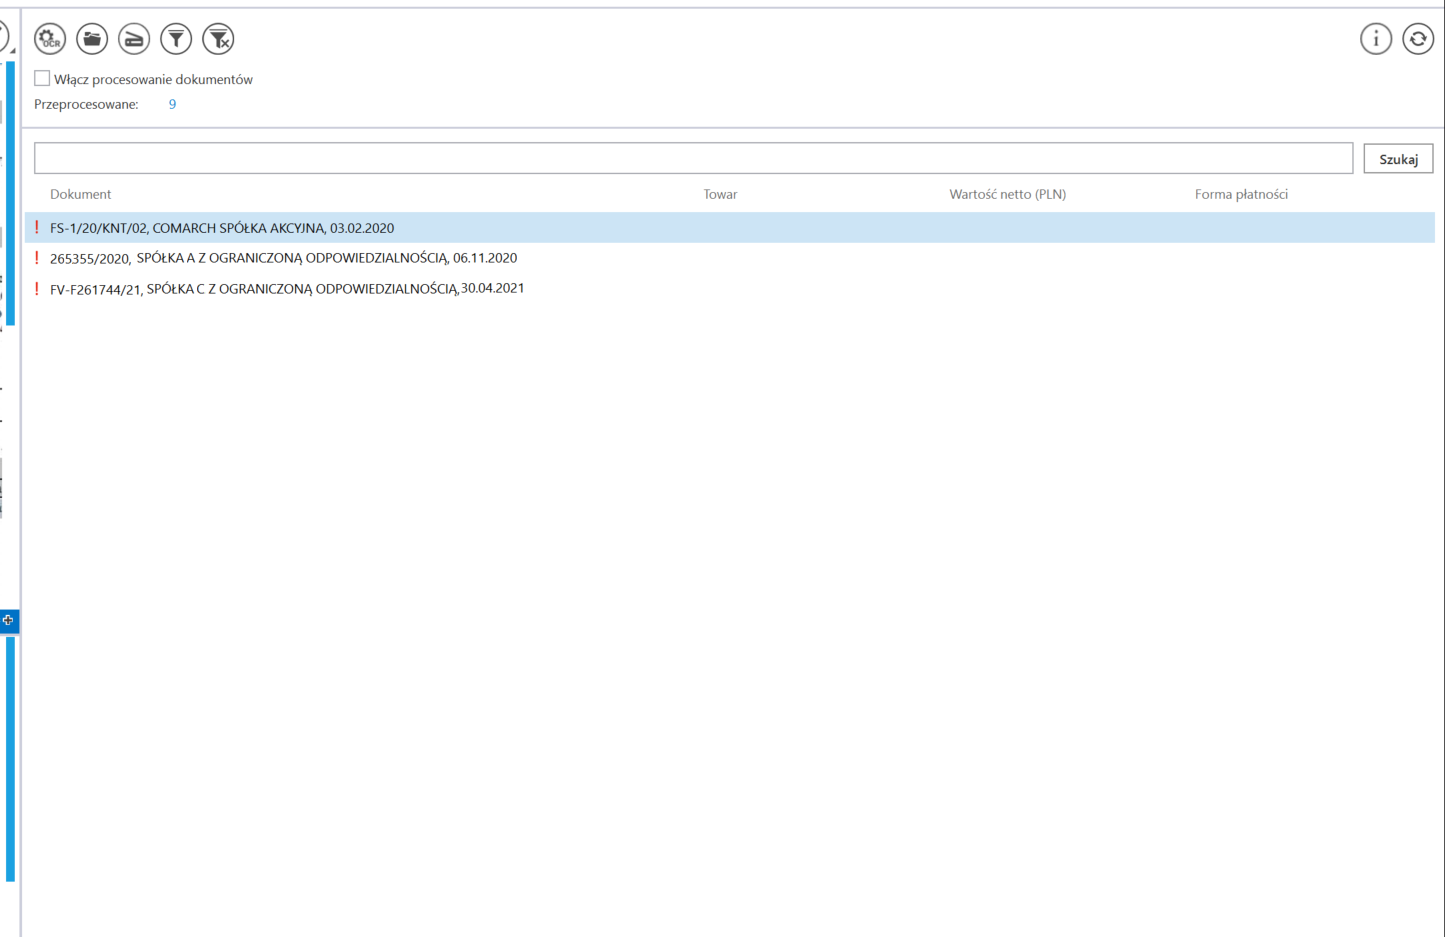Sort by the Dokument column header

81,194
